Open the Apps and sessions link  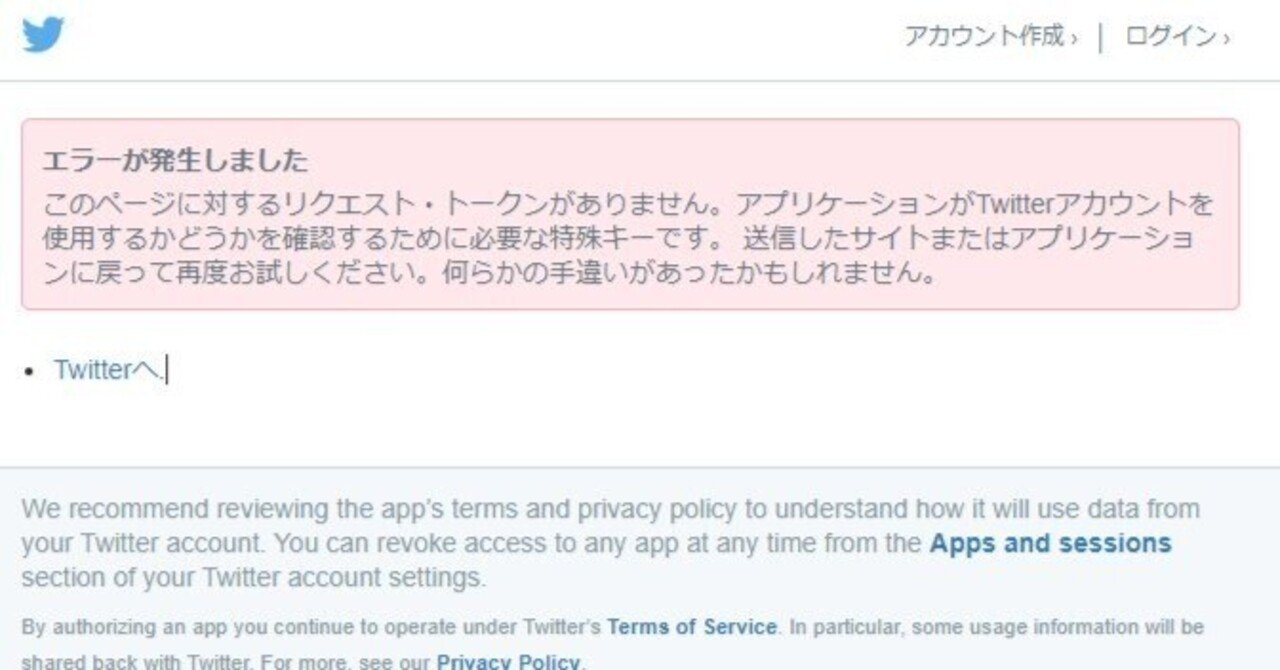(1050, 544)
